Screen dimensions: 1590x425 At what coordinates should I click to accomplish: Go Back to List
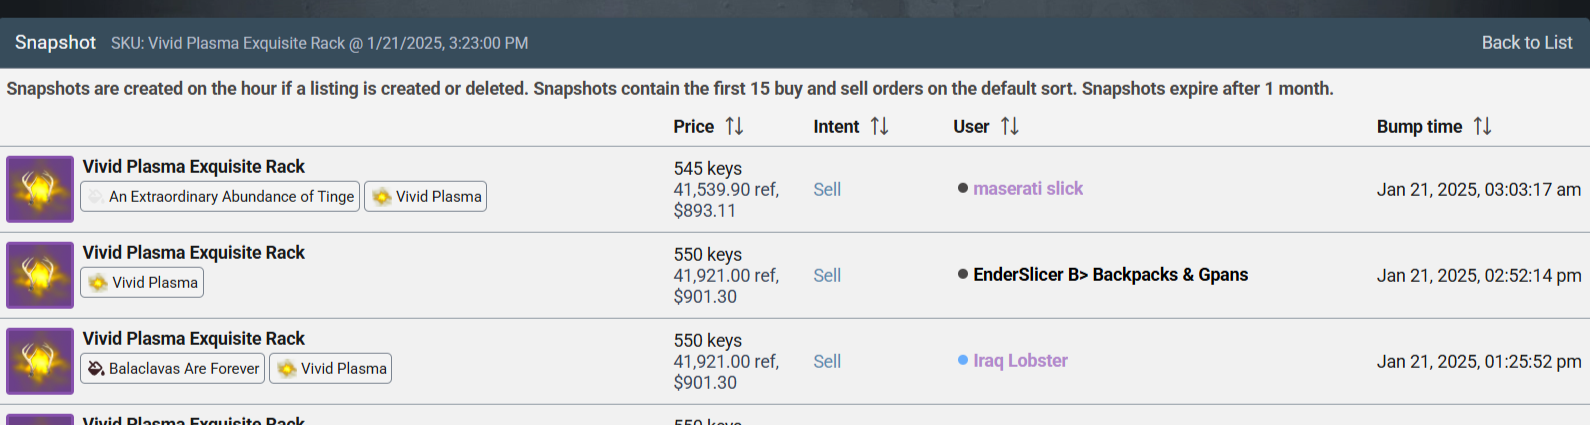[1526, 43]
